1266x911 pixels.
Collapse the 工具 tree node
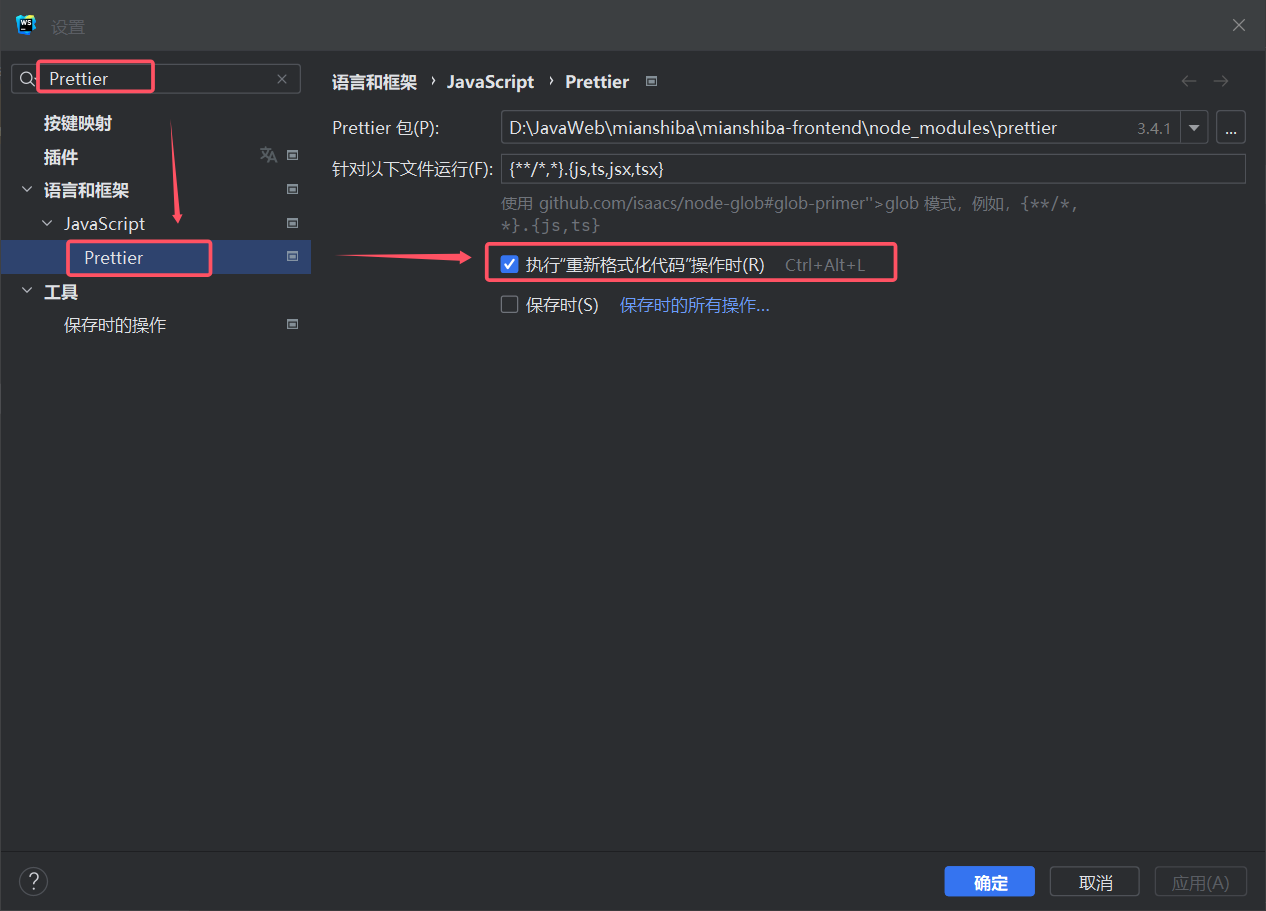pos(27,292)
